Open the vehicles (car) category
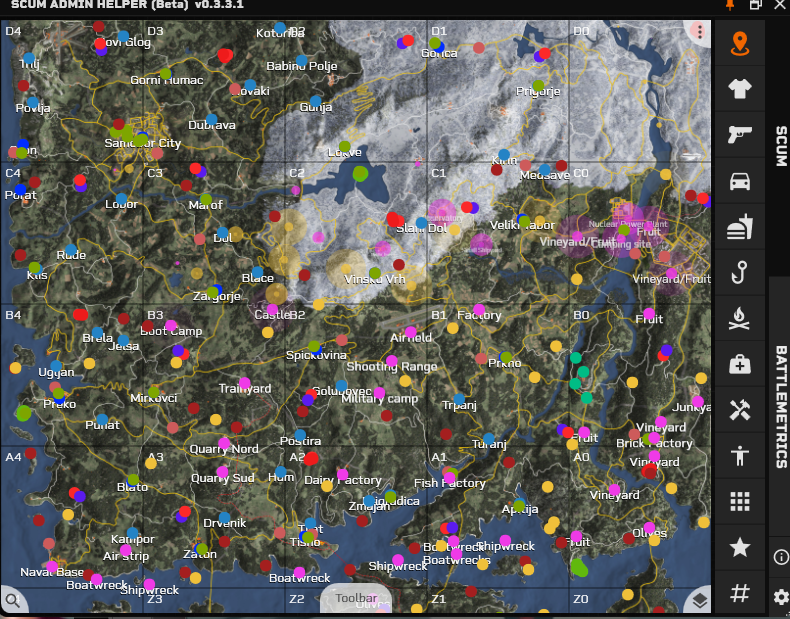Image resolution: width=790 pixels, height=619 pixels. 740,181
